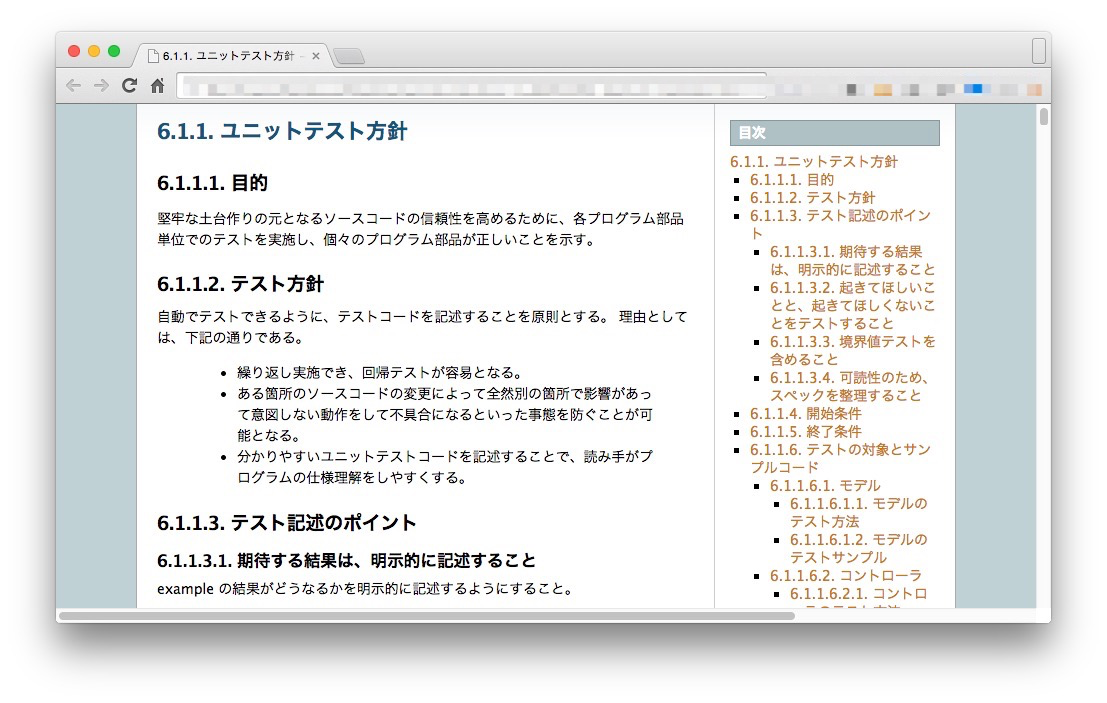Open 6.1.1.3.3. 境界値テストを含めること link
1107x703 pixels.
(x=852, y=342)
